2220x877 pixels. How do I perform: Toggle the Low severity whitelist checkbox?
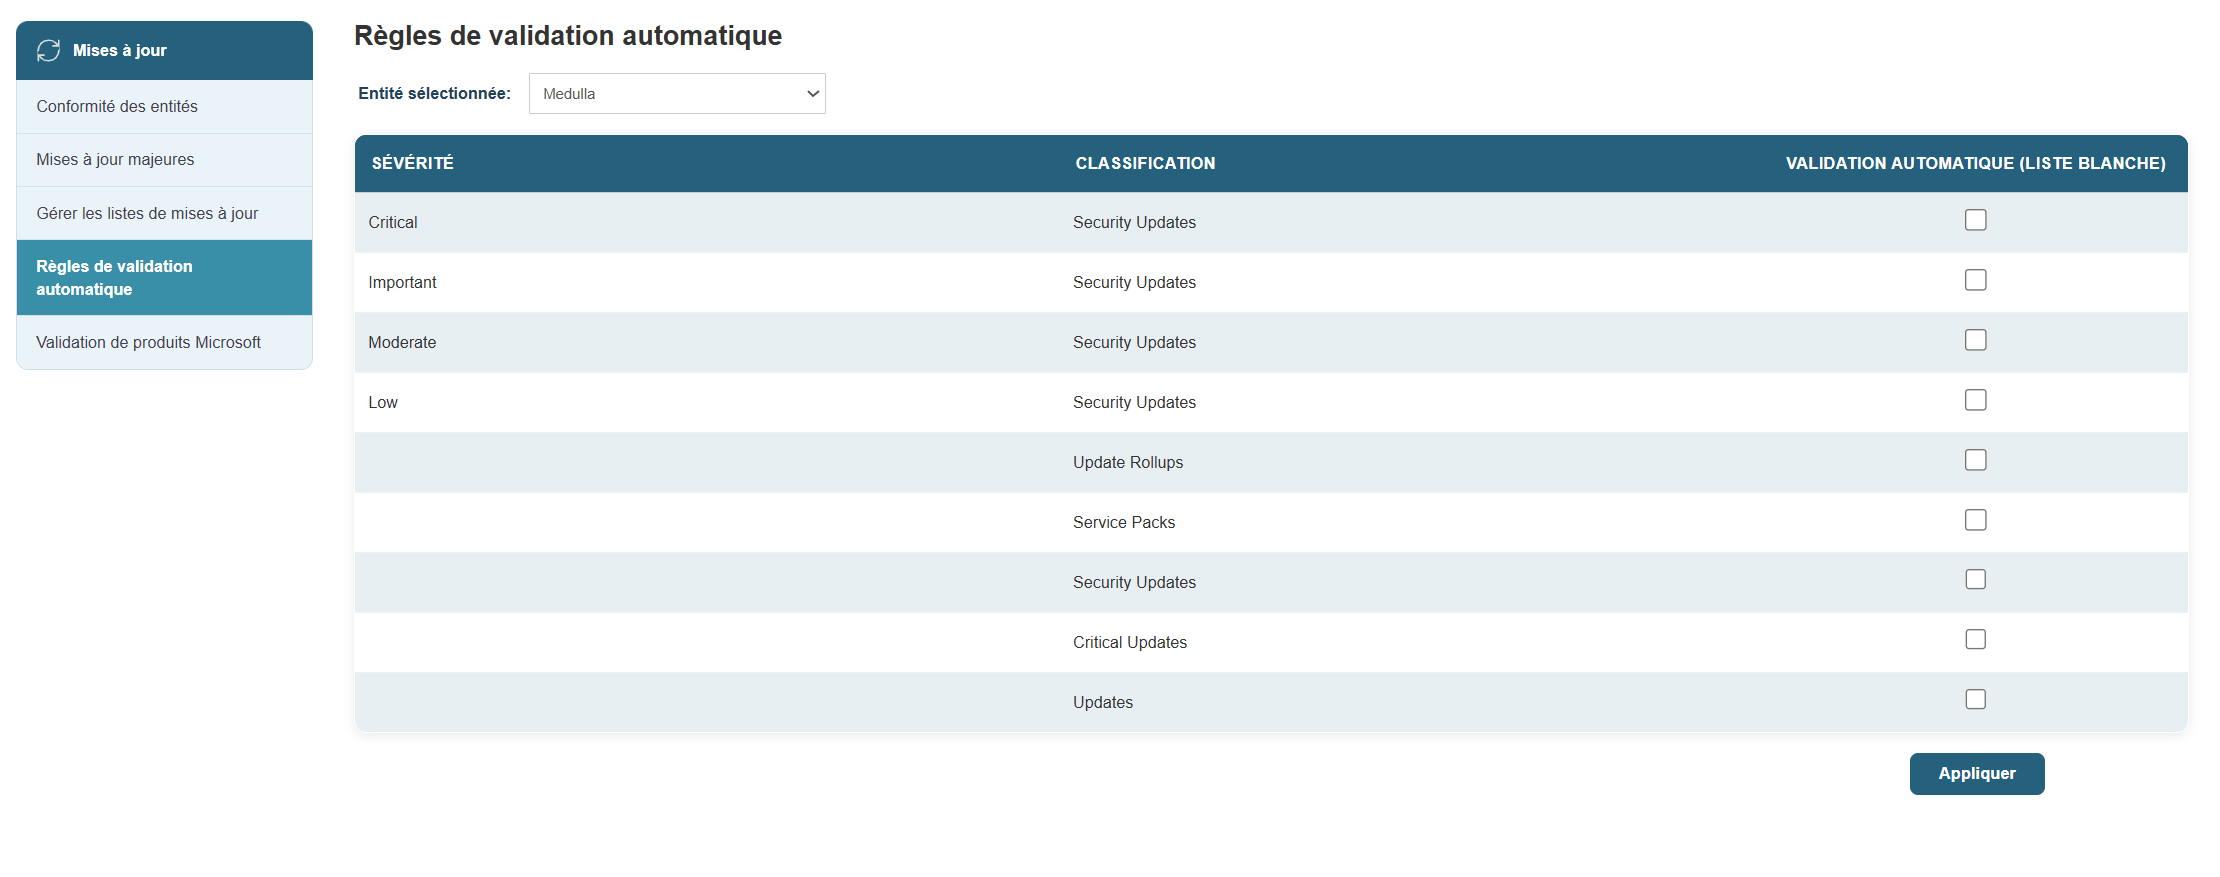[1975, 400]
